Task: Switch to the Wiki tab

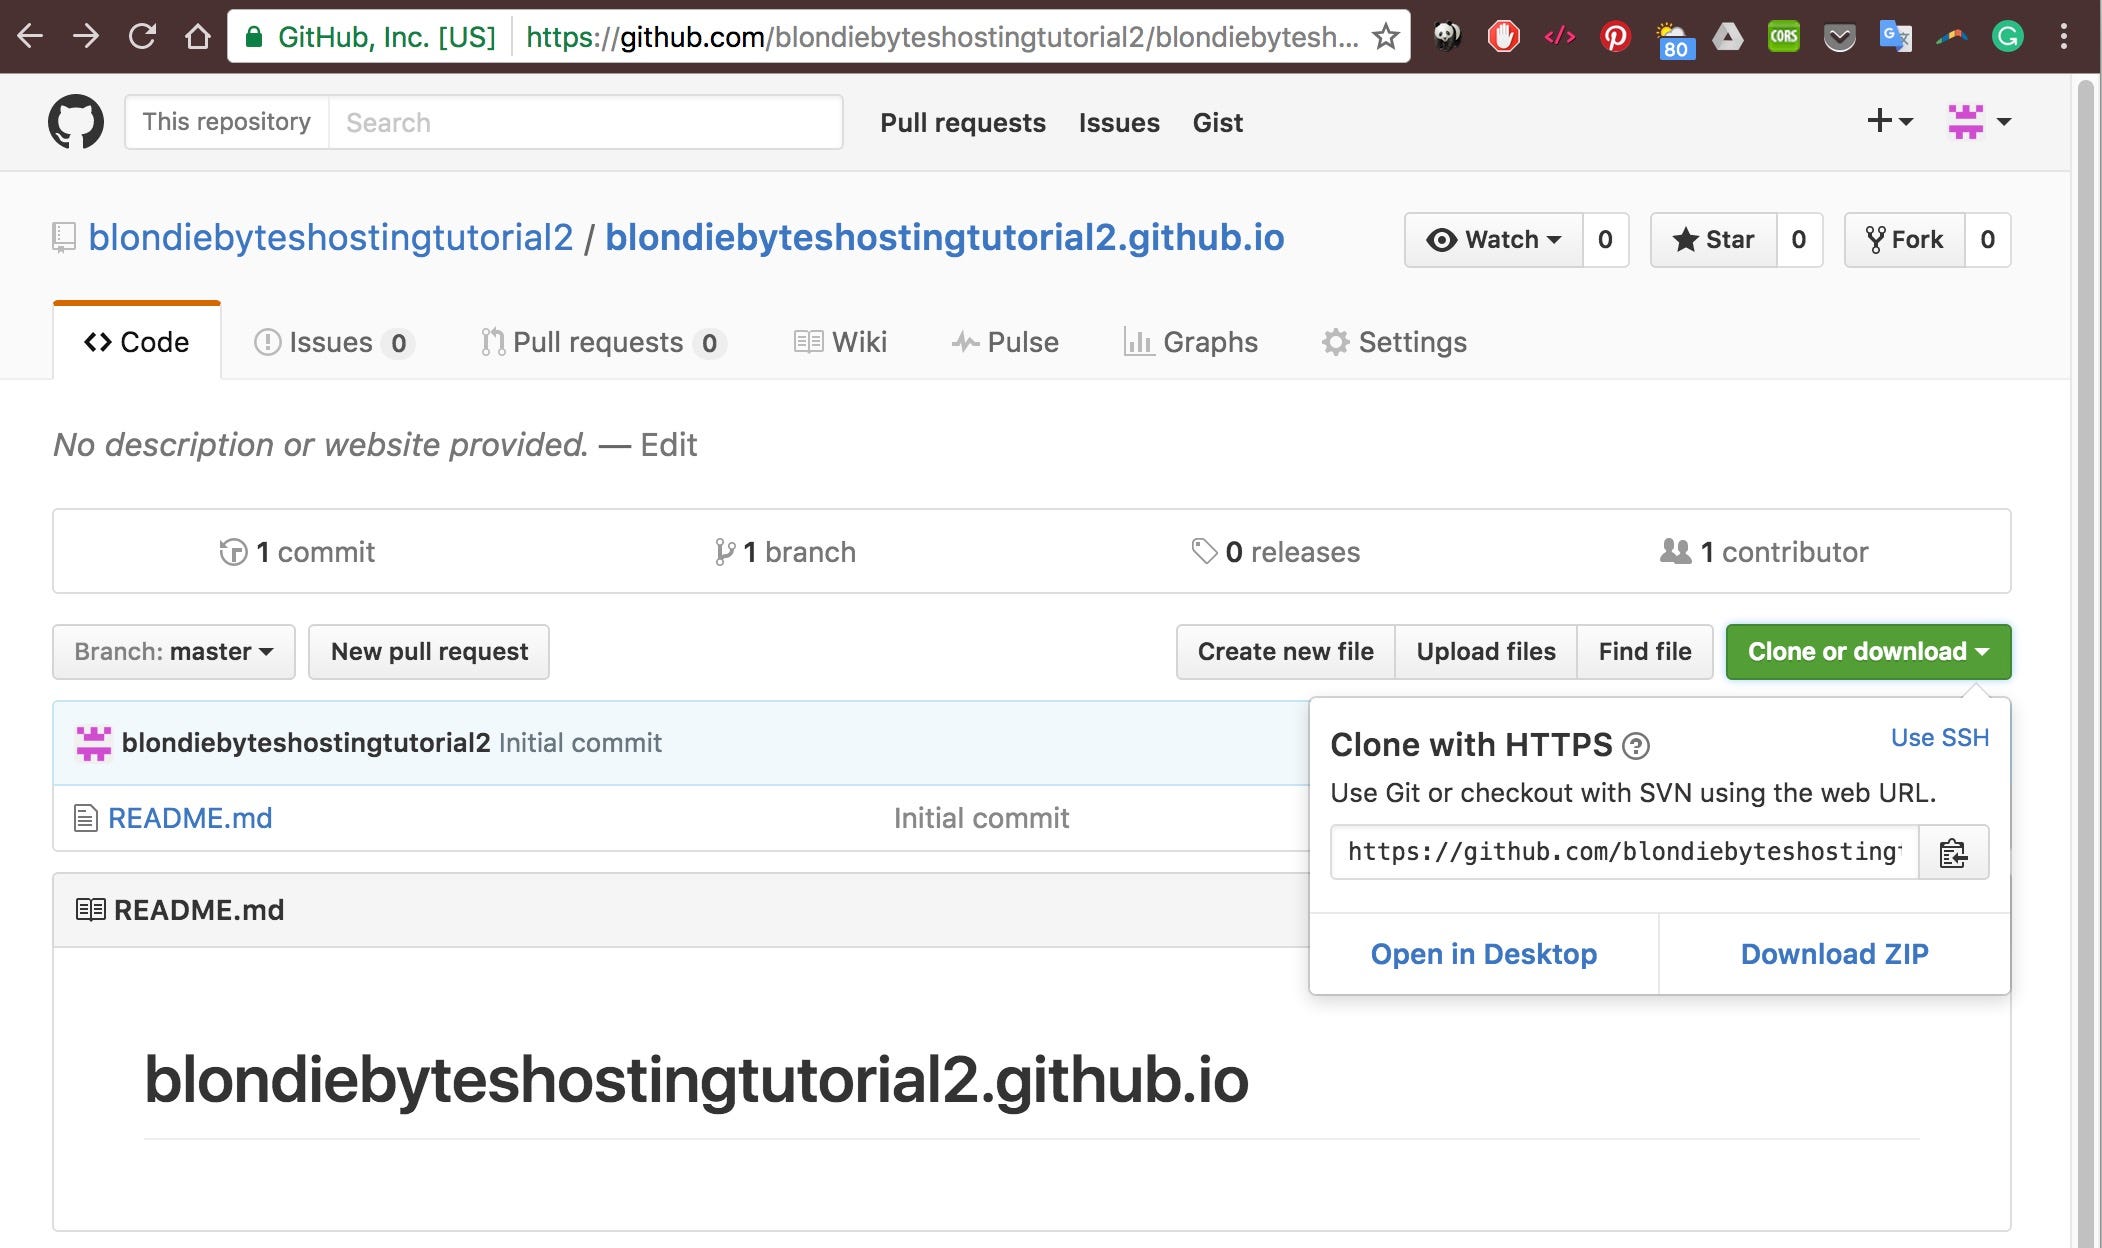Action: point(840,341)
